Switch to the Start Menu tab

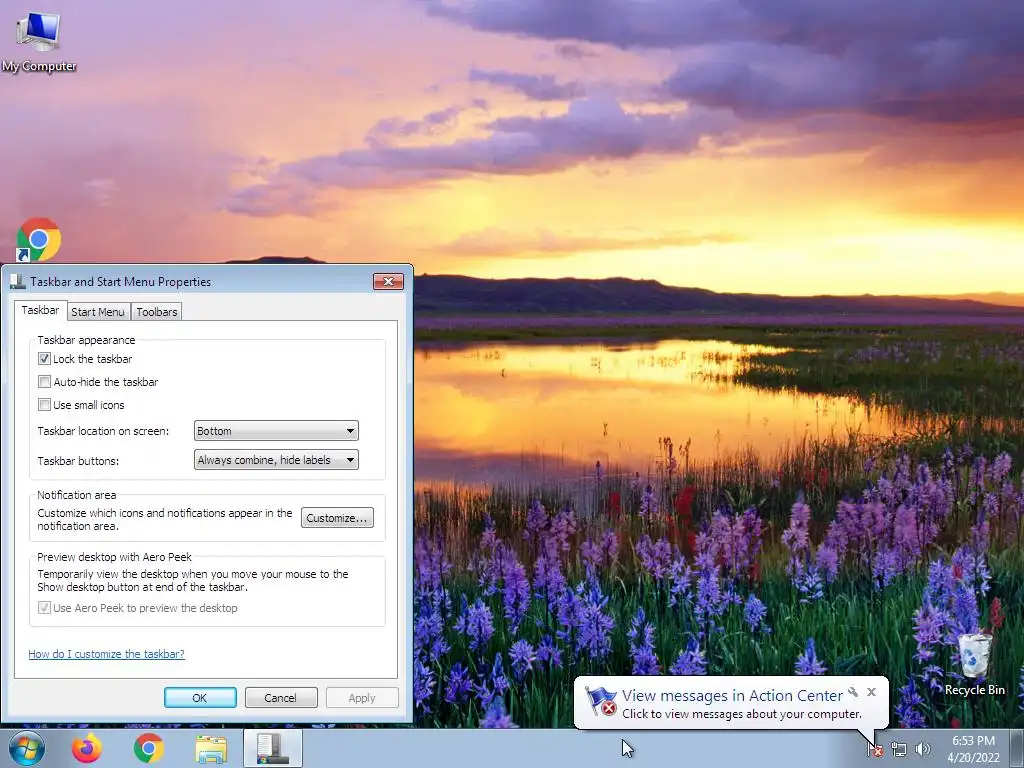[x=98, y=312]
